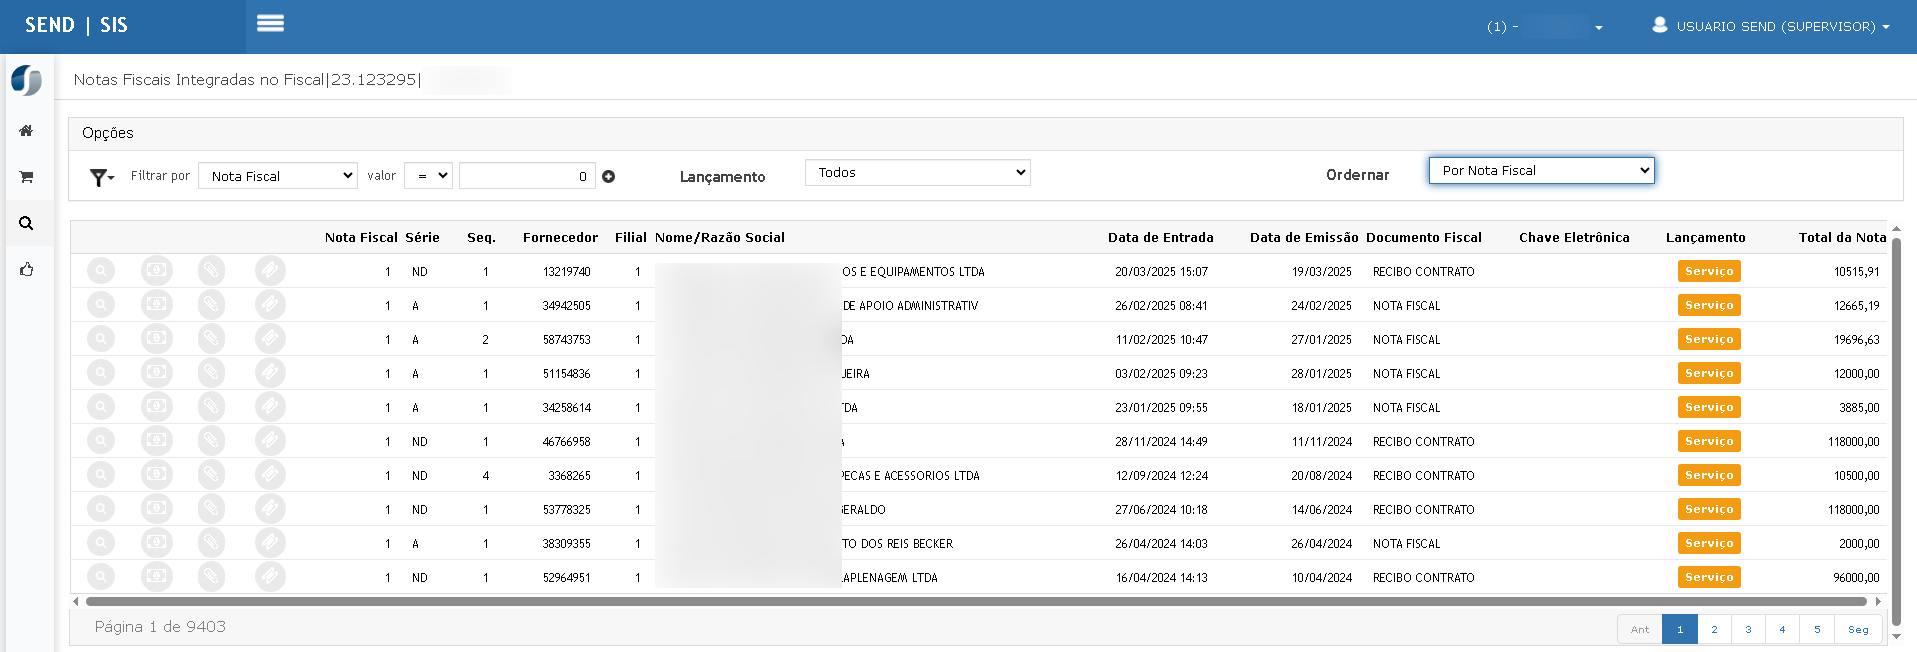The image size is (1917, 652).
Task: Open the shopping cart sidebar icon
Action: coord(26,177)
